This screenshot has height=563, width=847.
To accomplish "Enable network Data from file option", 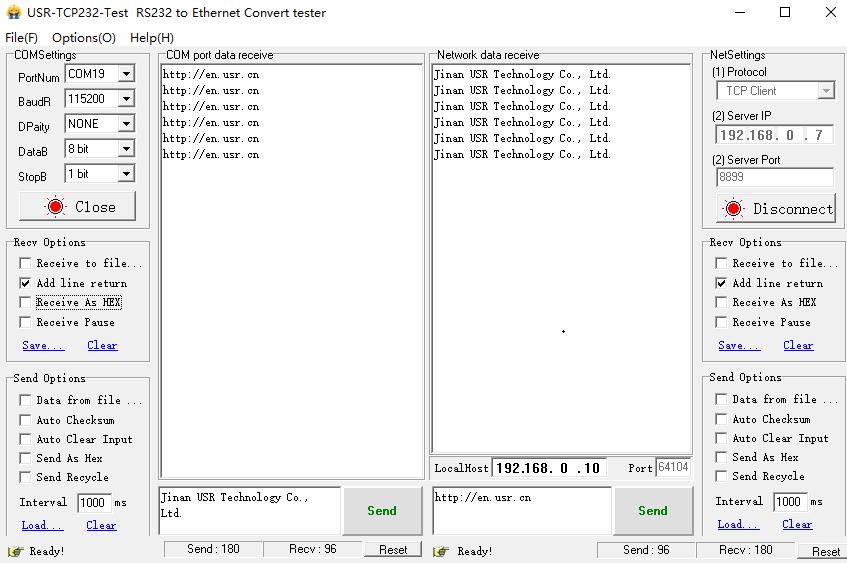I will tap(721, 399).
